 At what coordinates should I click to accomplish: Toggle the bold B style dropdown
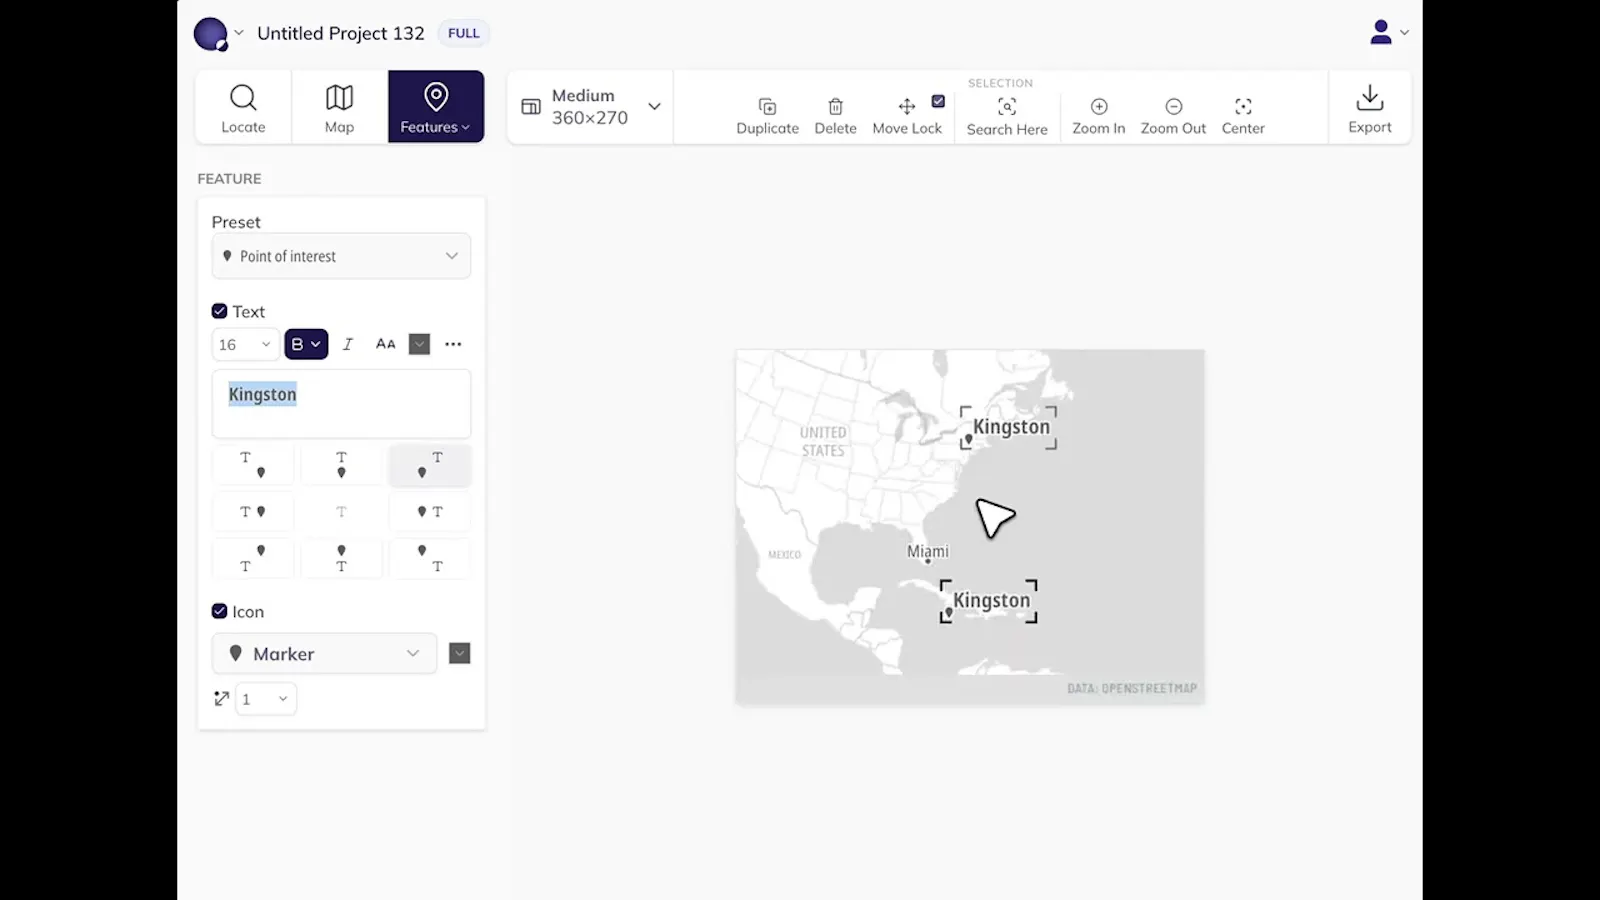tap(306, 344)
